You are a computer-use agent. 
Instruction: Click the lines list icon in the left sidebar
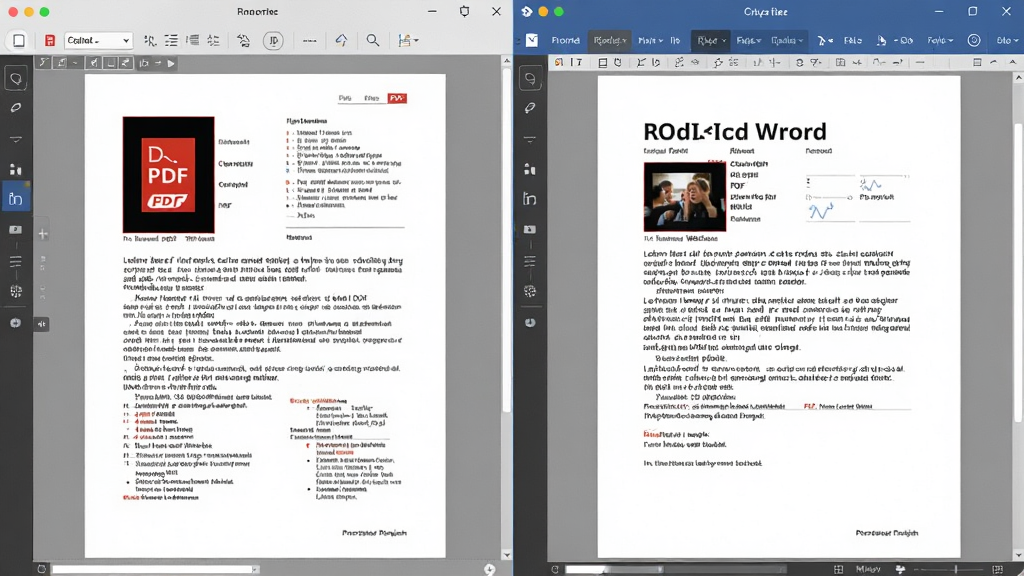pyautogui.click(x=16, y=262)
